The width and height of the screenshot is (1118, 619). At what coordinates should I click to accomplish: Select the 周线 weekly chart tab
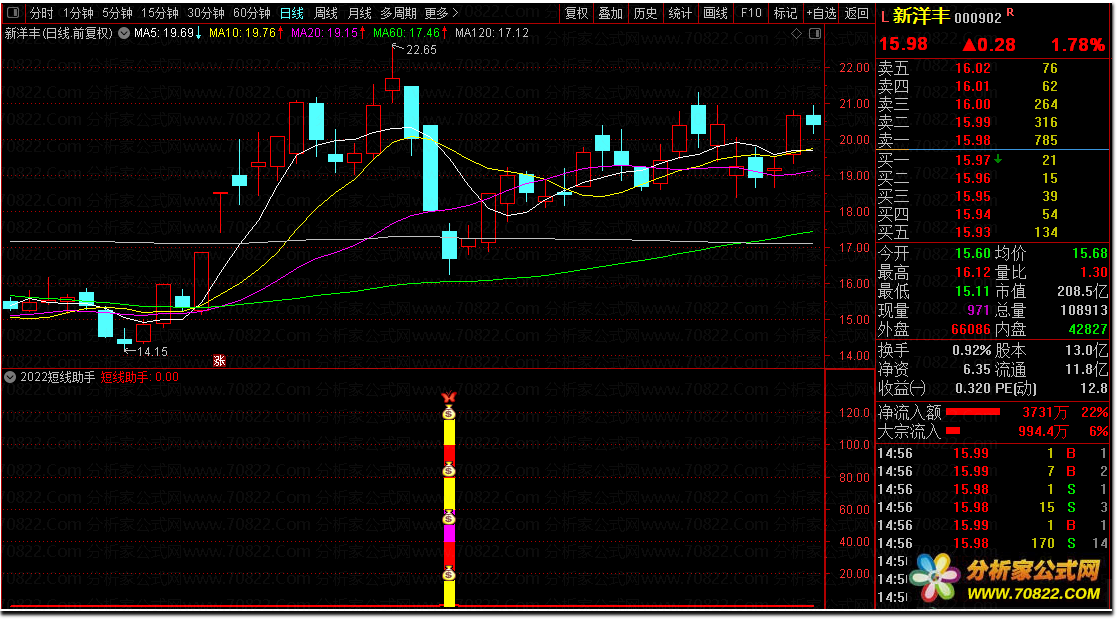(325, 13)
